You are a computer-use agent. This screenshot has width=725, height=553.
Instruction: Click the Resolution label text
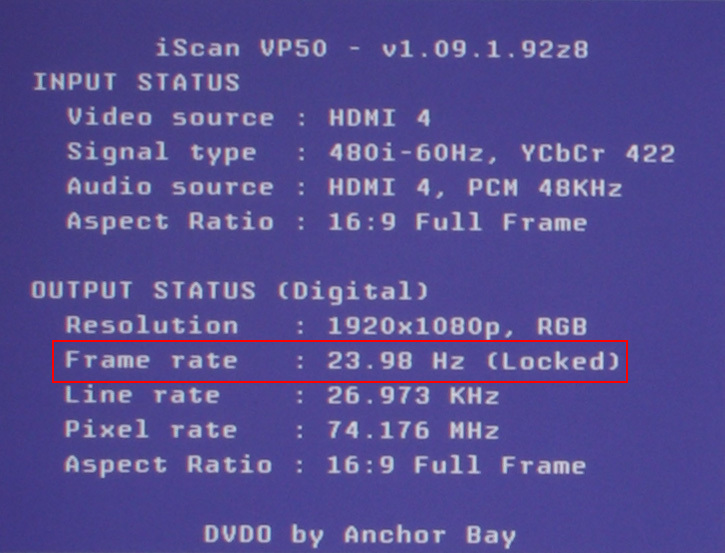[152, 326]
